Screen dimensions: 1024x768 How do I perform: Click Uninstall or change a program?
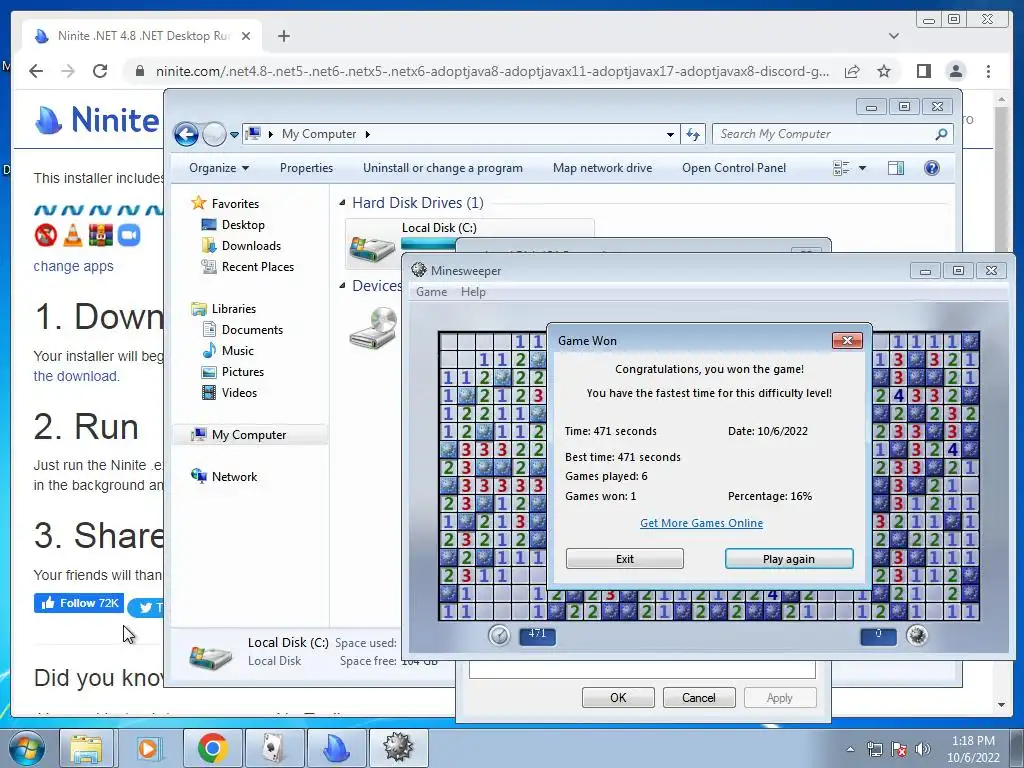coord(443,168)
